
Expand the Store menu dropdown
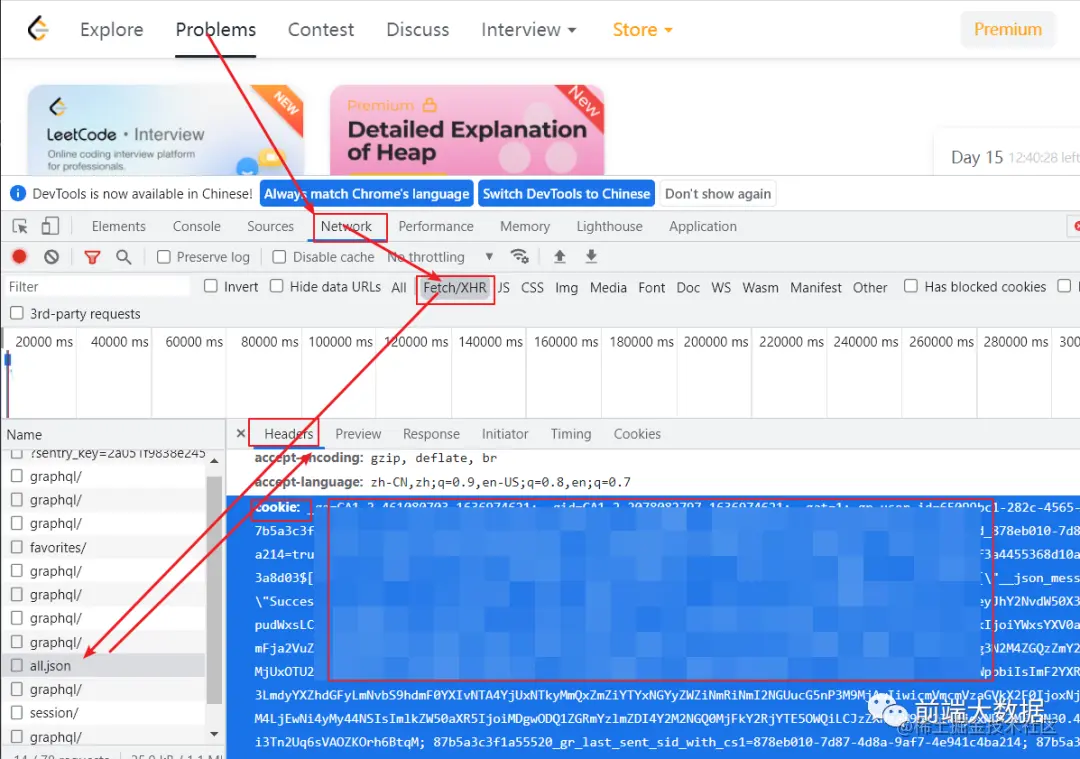(x=642, y=30)
